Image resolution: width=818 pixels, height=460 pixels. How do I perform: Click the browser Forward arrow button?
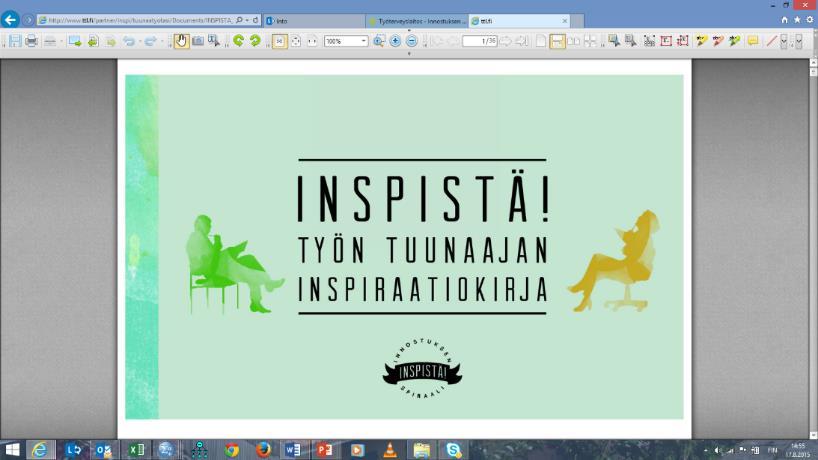(x=28, y=20)
